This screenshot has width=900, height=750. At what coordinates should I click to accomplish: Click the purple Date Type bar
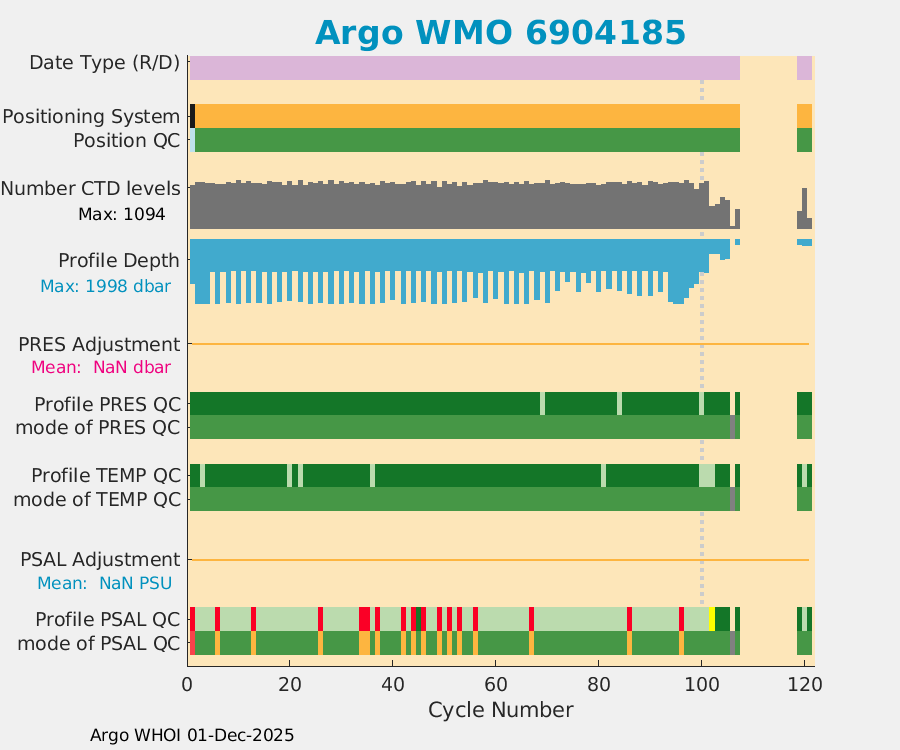coord(464,67)
